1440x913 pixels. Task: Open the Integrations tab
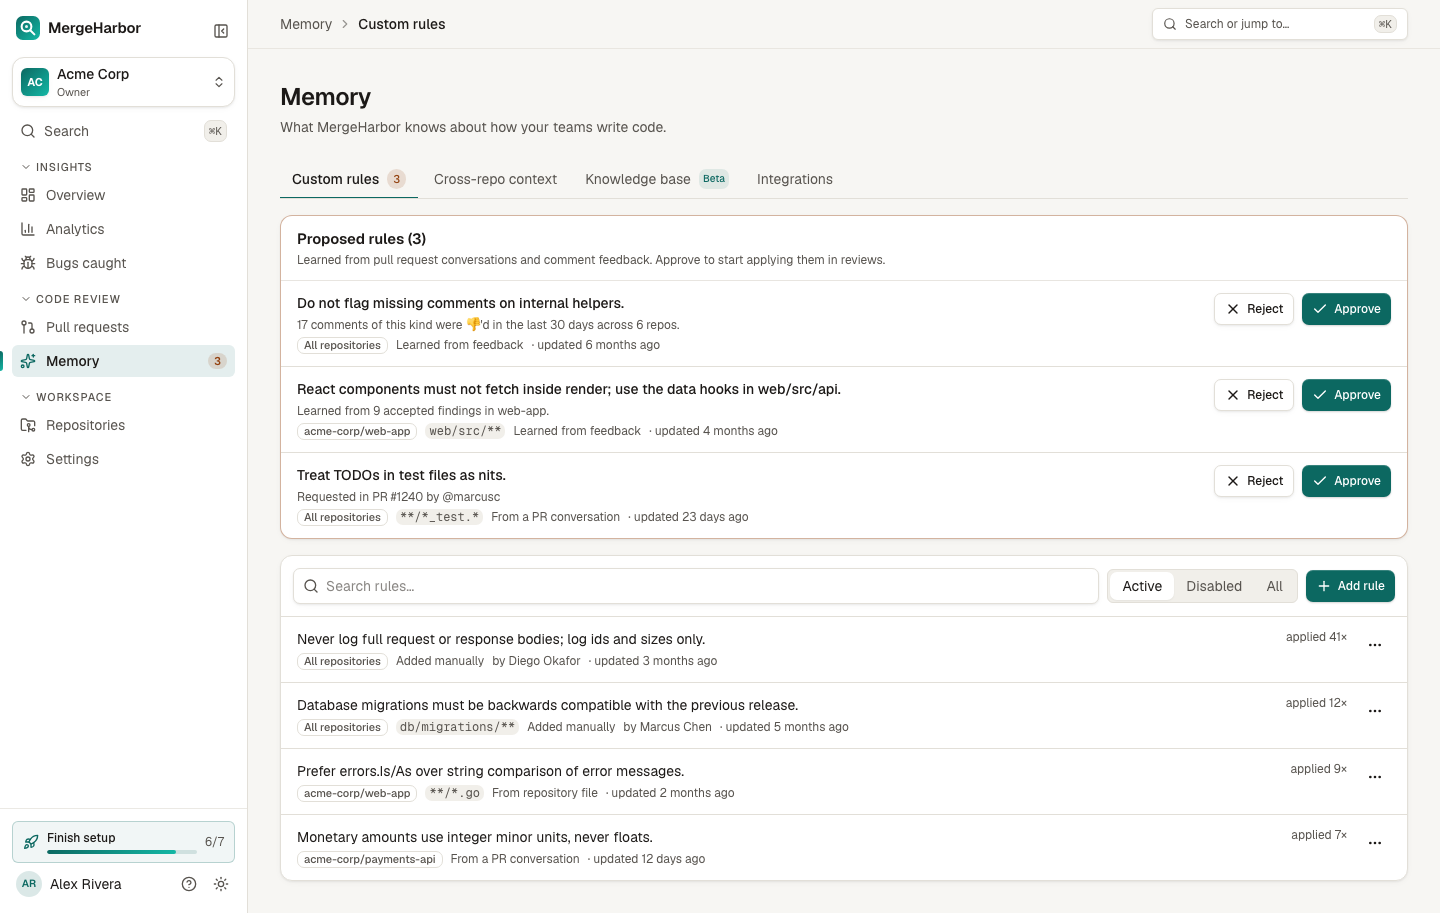(795, 179)
